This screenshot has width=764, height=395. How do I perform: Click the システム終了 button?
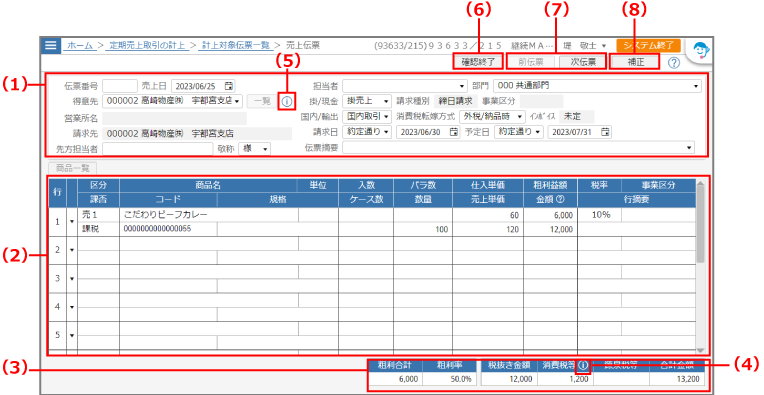pos(648,45)
